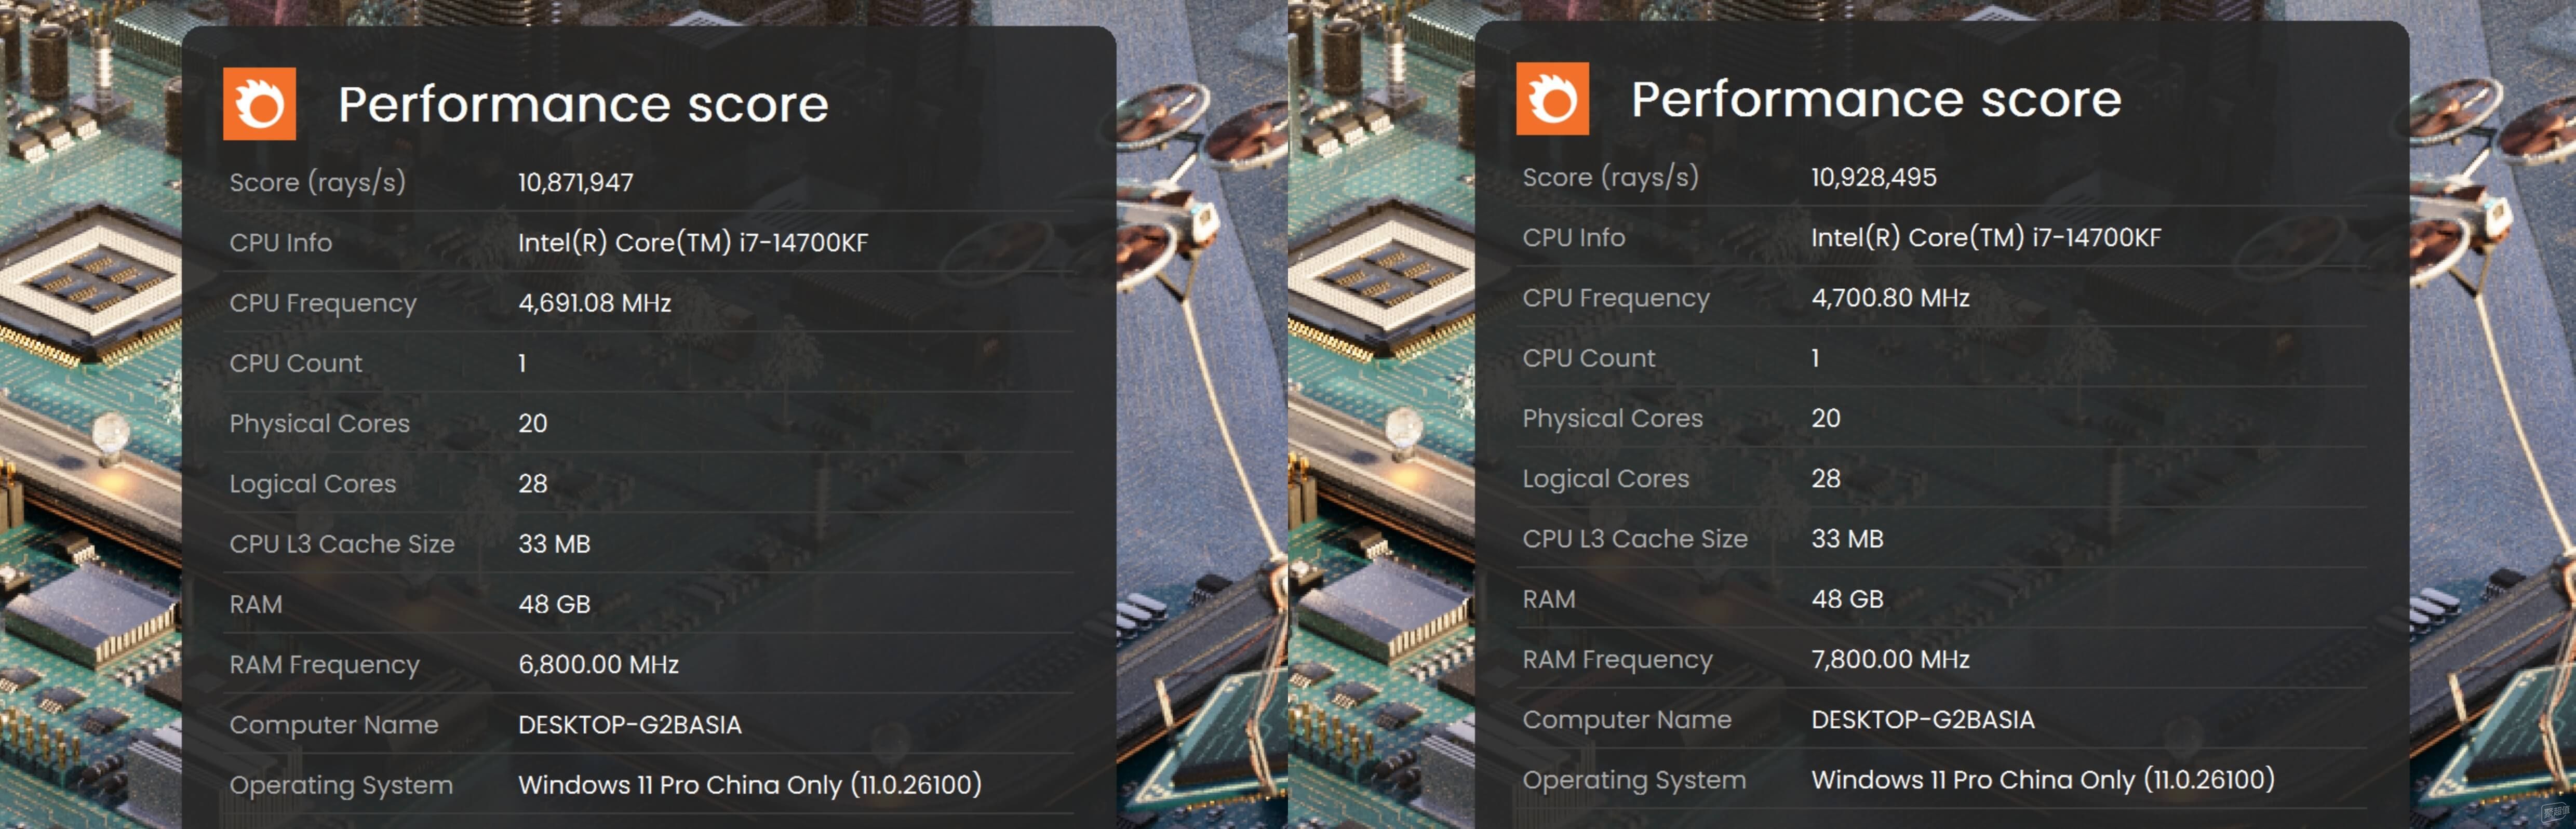2576x829 pixels.
Task: Click left panel 'RAM Frequency' label
Action: coord(324,666)
